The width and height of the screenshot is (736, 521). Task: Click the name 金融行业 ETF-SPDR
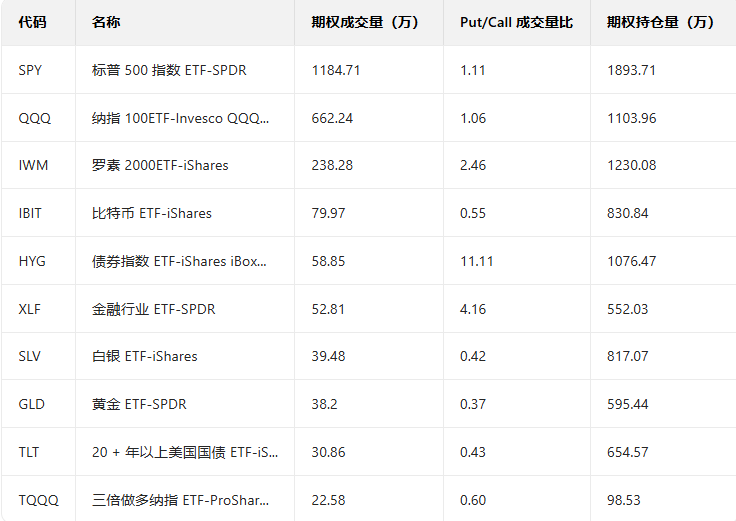pyautogui.click(x=153, y=309)
